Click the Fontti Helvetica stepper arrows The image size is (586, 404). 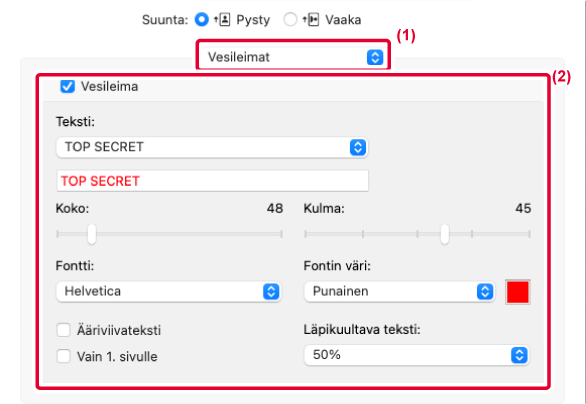coord(271,292)
